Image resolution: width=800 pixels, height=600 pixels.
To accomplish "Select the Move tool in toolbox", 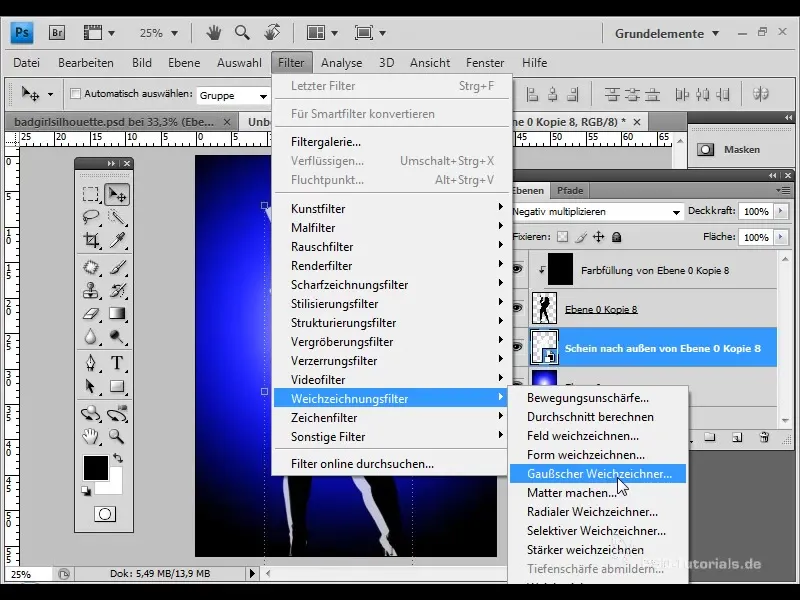I will [117, 194].
